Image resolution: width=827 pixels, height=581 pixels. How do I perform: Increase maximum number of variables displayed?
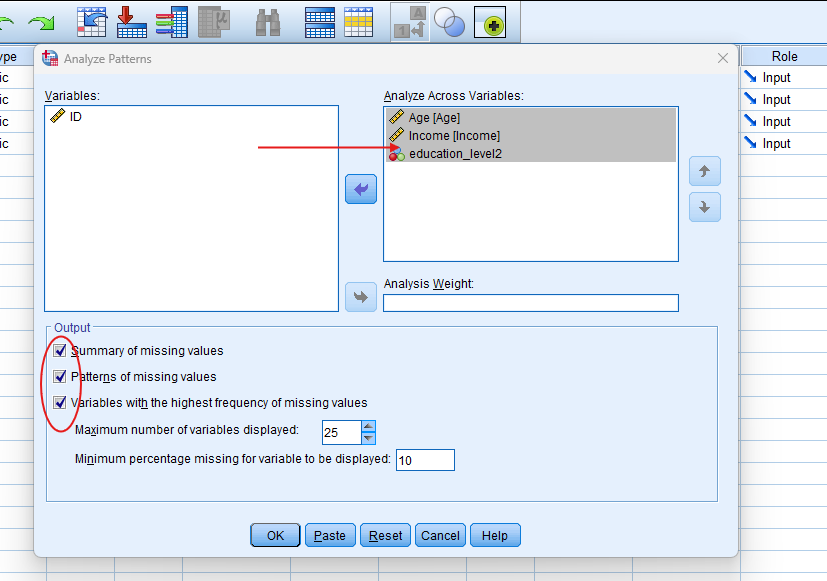coord(368,427)
